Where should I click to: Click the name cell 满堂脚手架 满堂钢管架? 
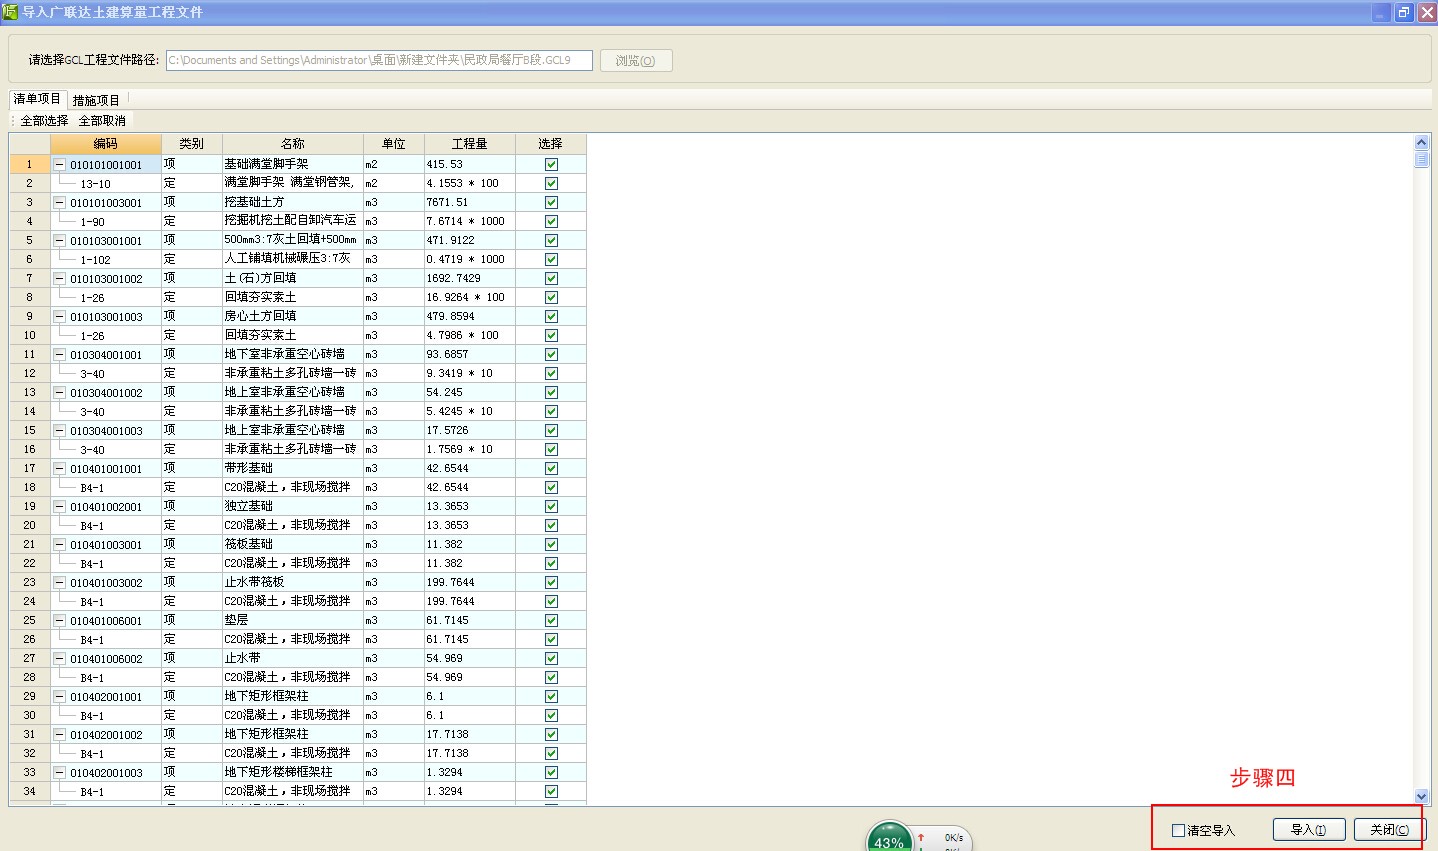click(x=293, y=183)
